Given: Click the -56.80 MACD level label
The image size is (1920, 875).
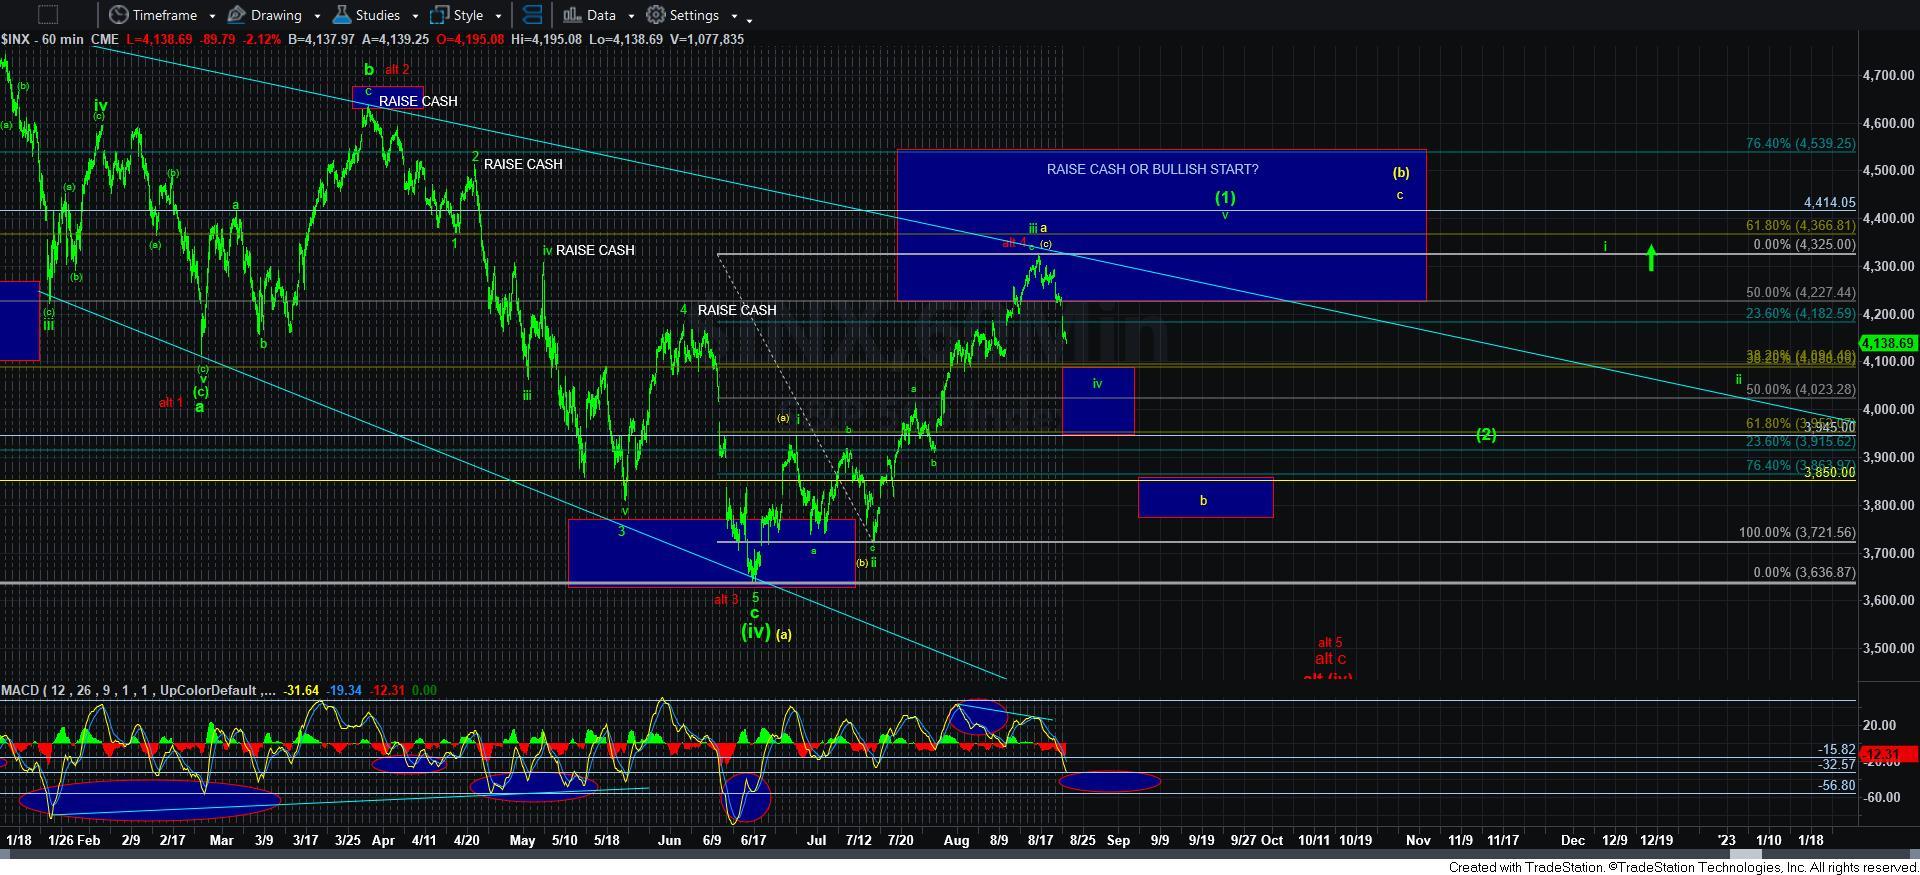Looking at the screenshot, I should click(x=1836, y=786).
